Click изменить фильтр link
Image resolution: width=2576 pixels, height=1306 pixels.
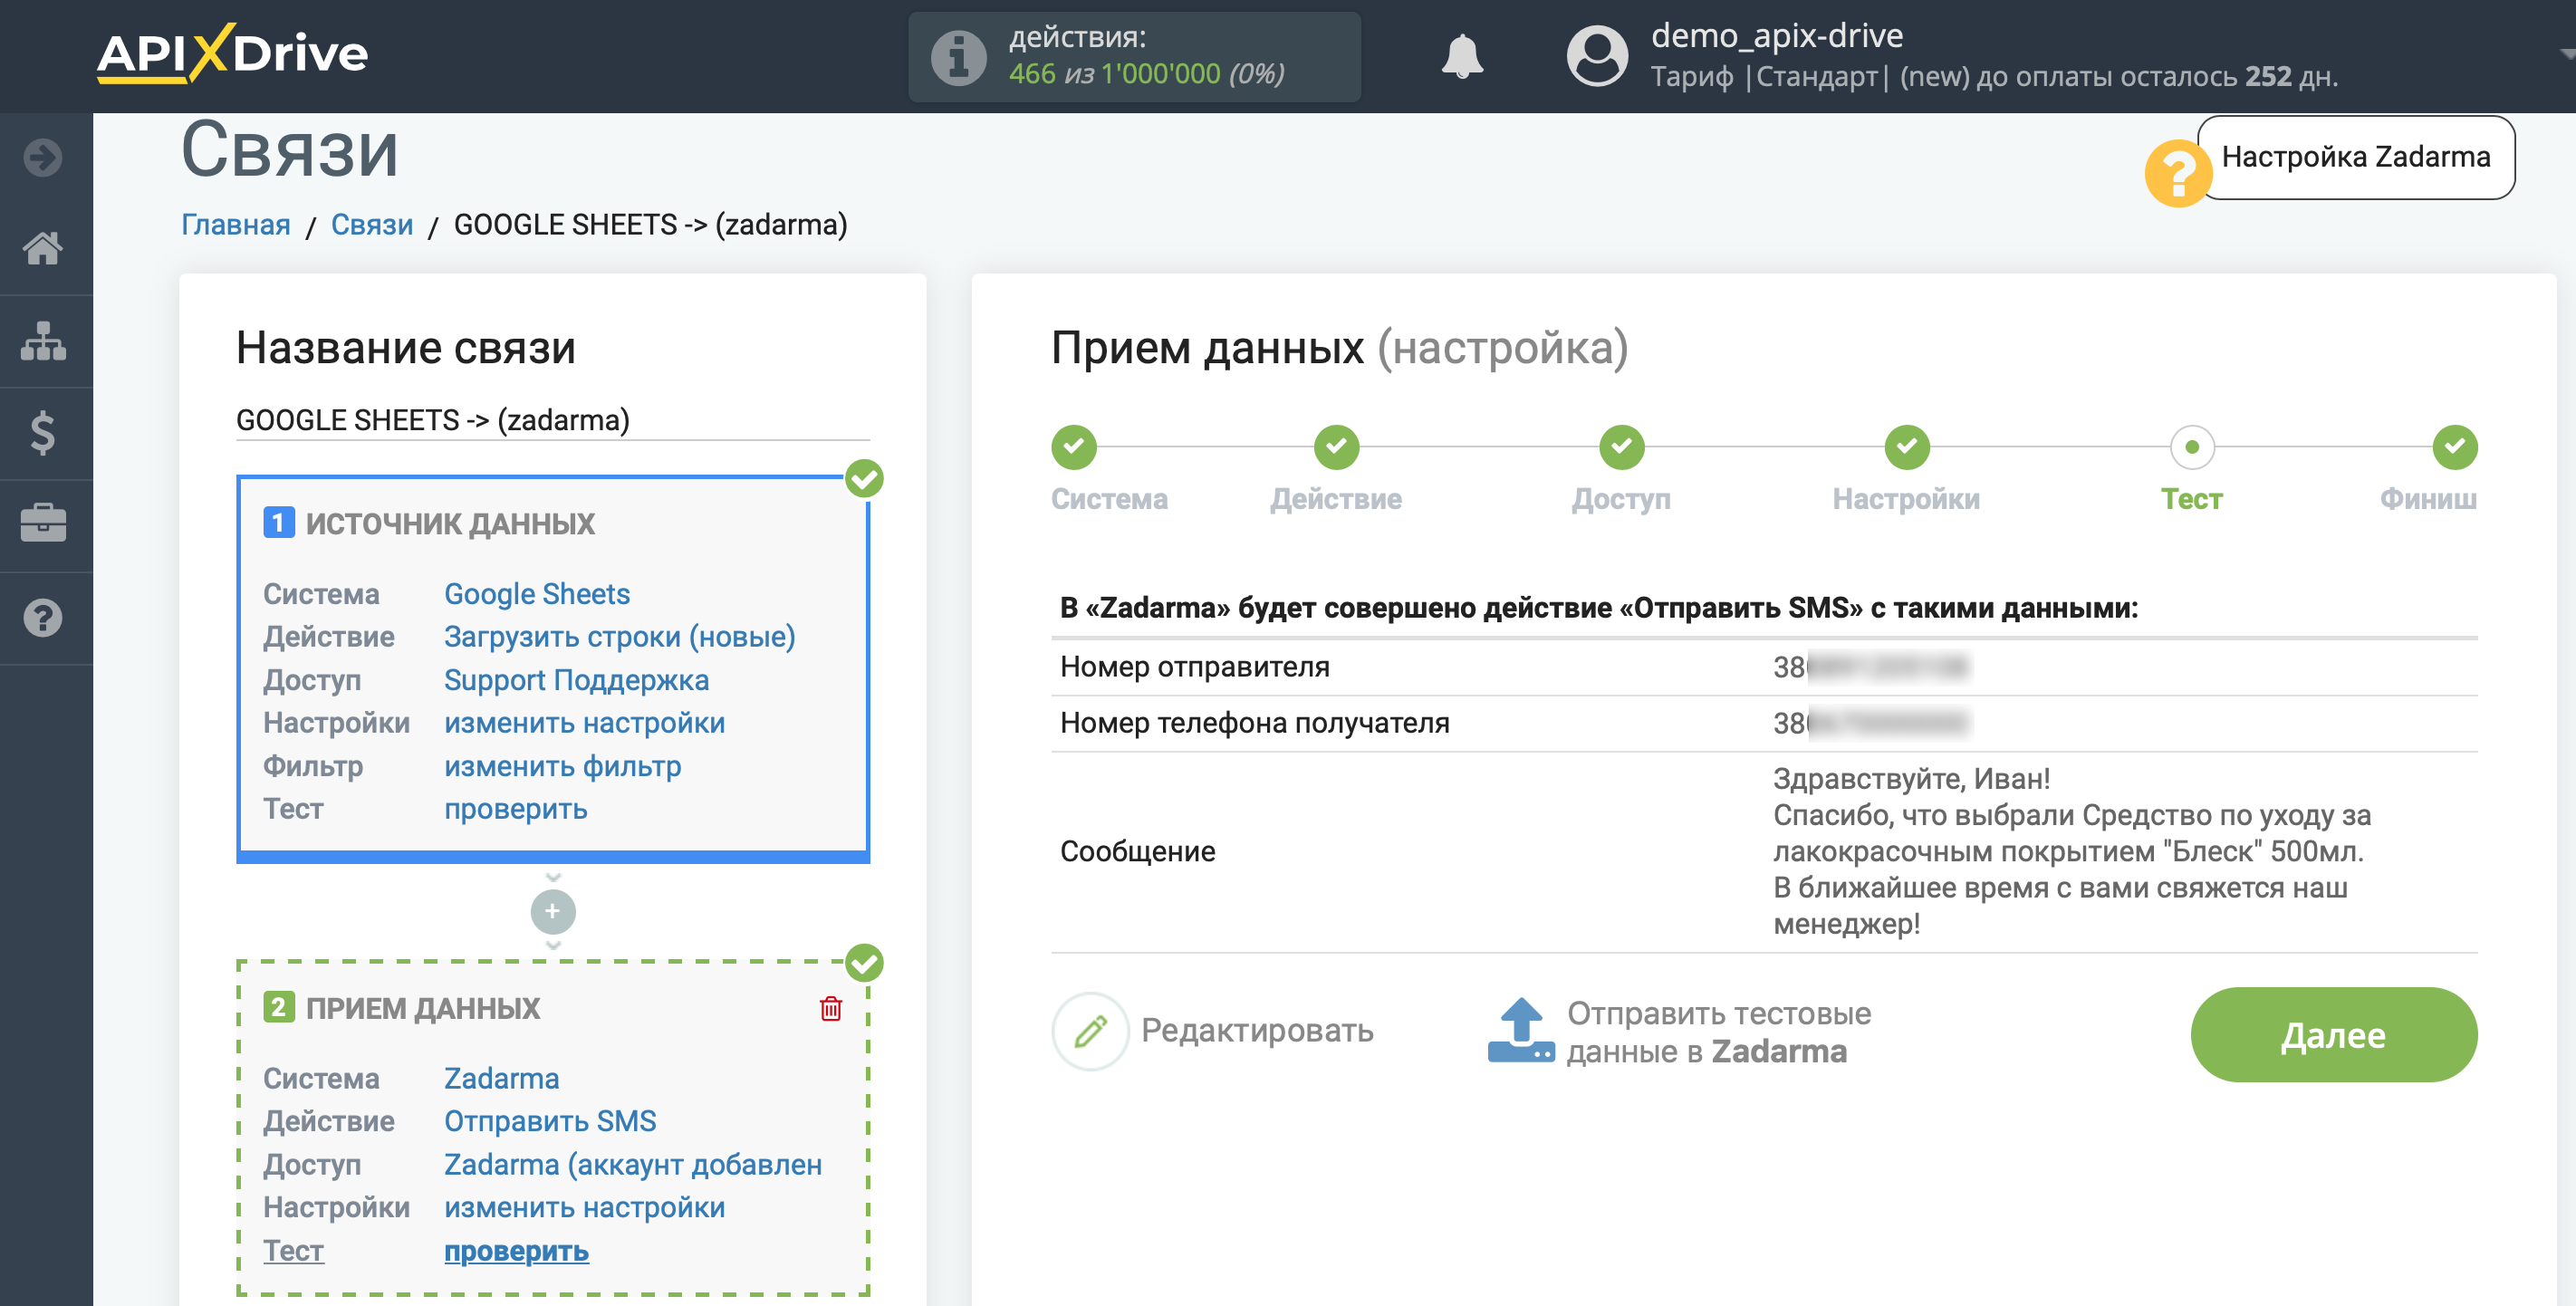[x=563, y=766]
